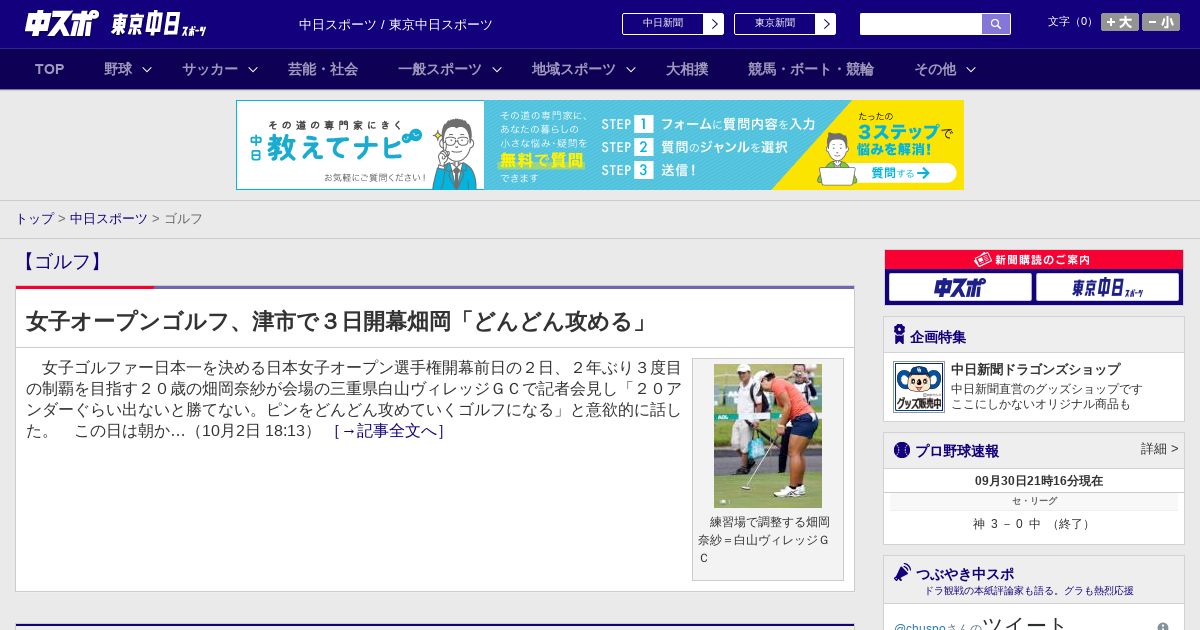This screenshot has height=630, width=1200.
Task: Focus the header search input field
Action: click(x=921, y=24)
